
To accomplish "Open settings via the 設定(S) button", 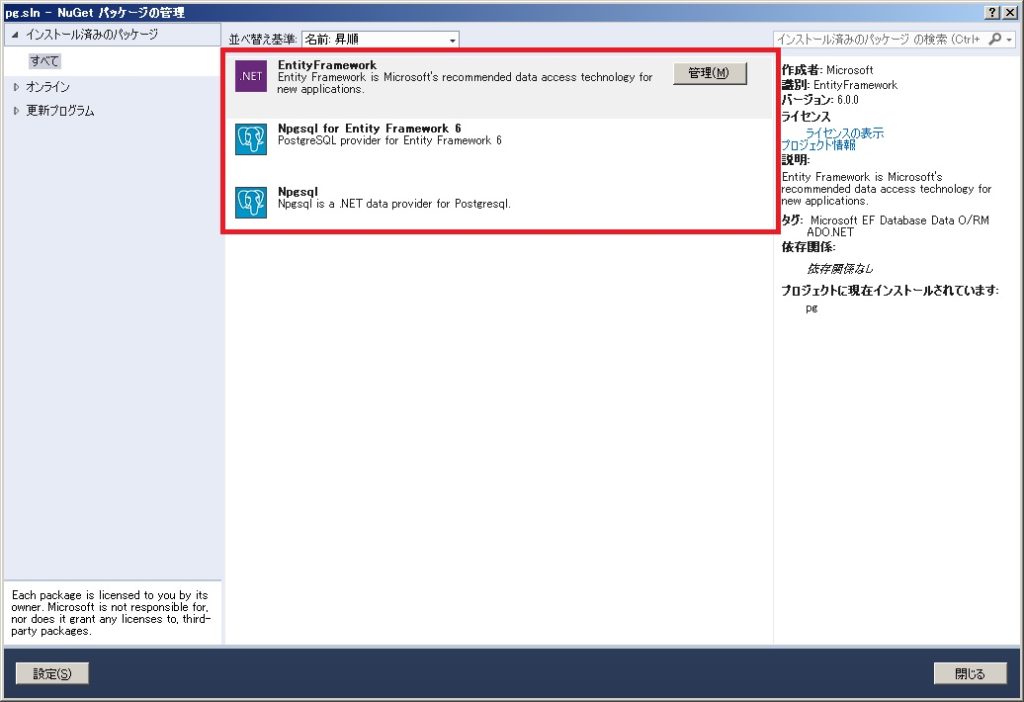I will [x=52, y=672].
